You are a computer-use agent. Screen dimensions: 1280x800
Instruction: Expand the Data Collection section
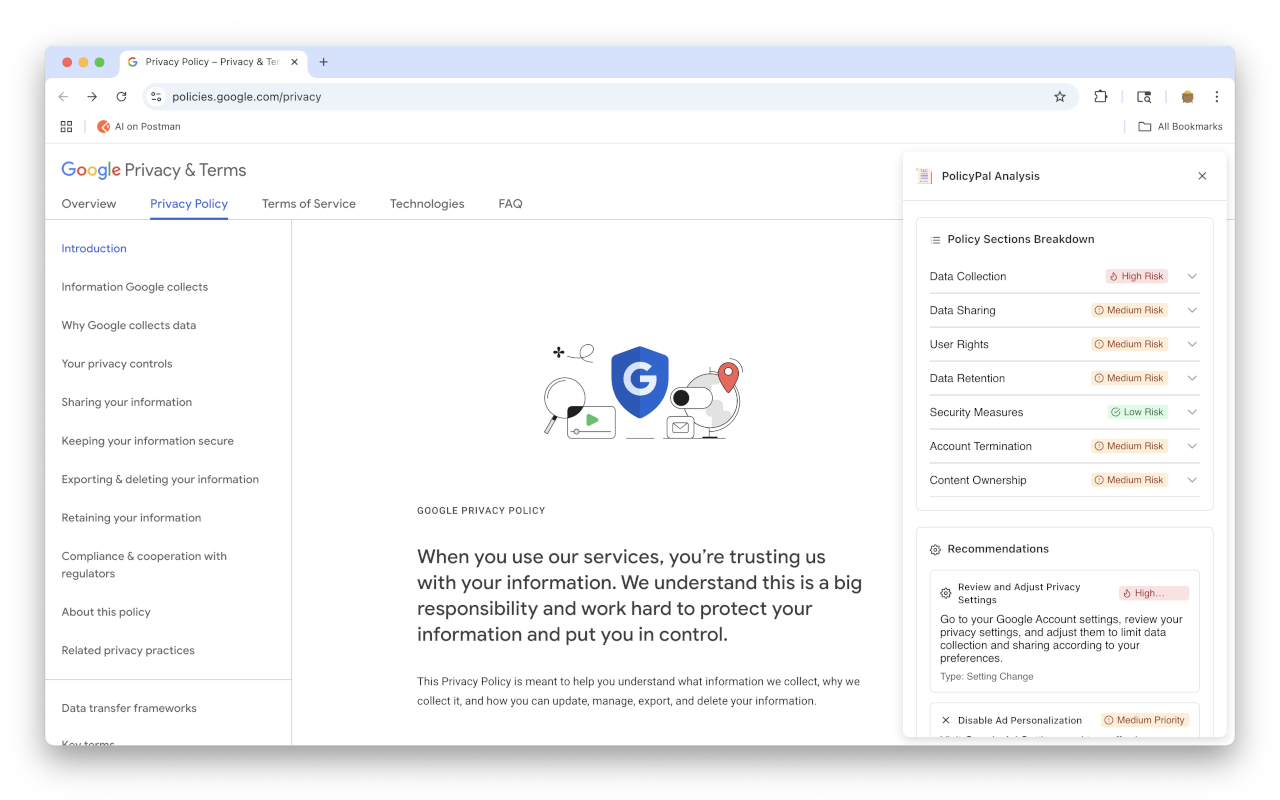[x=1192, y=276]
